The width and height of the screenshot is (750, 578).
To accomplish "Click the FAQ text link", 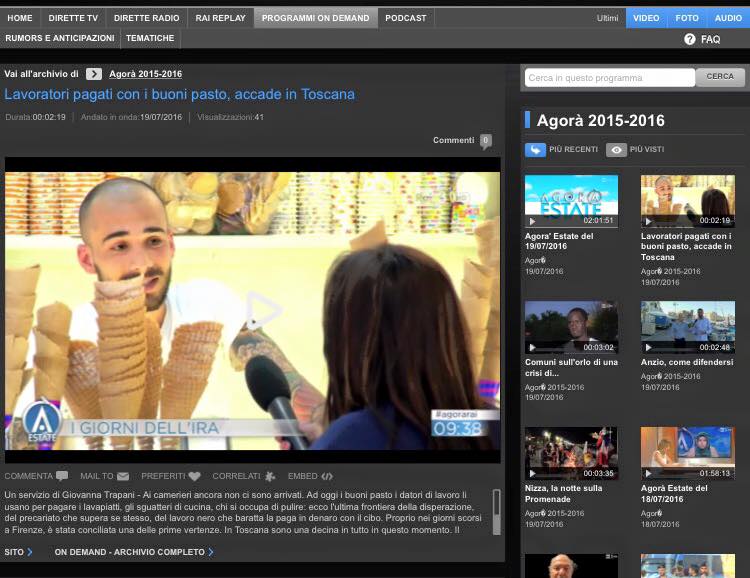I will (x=710, y=40).
